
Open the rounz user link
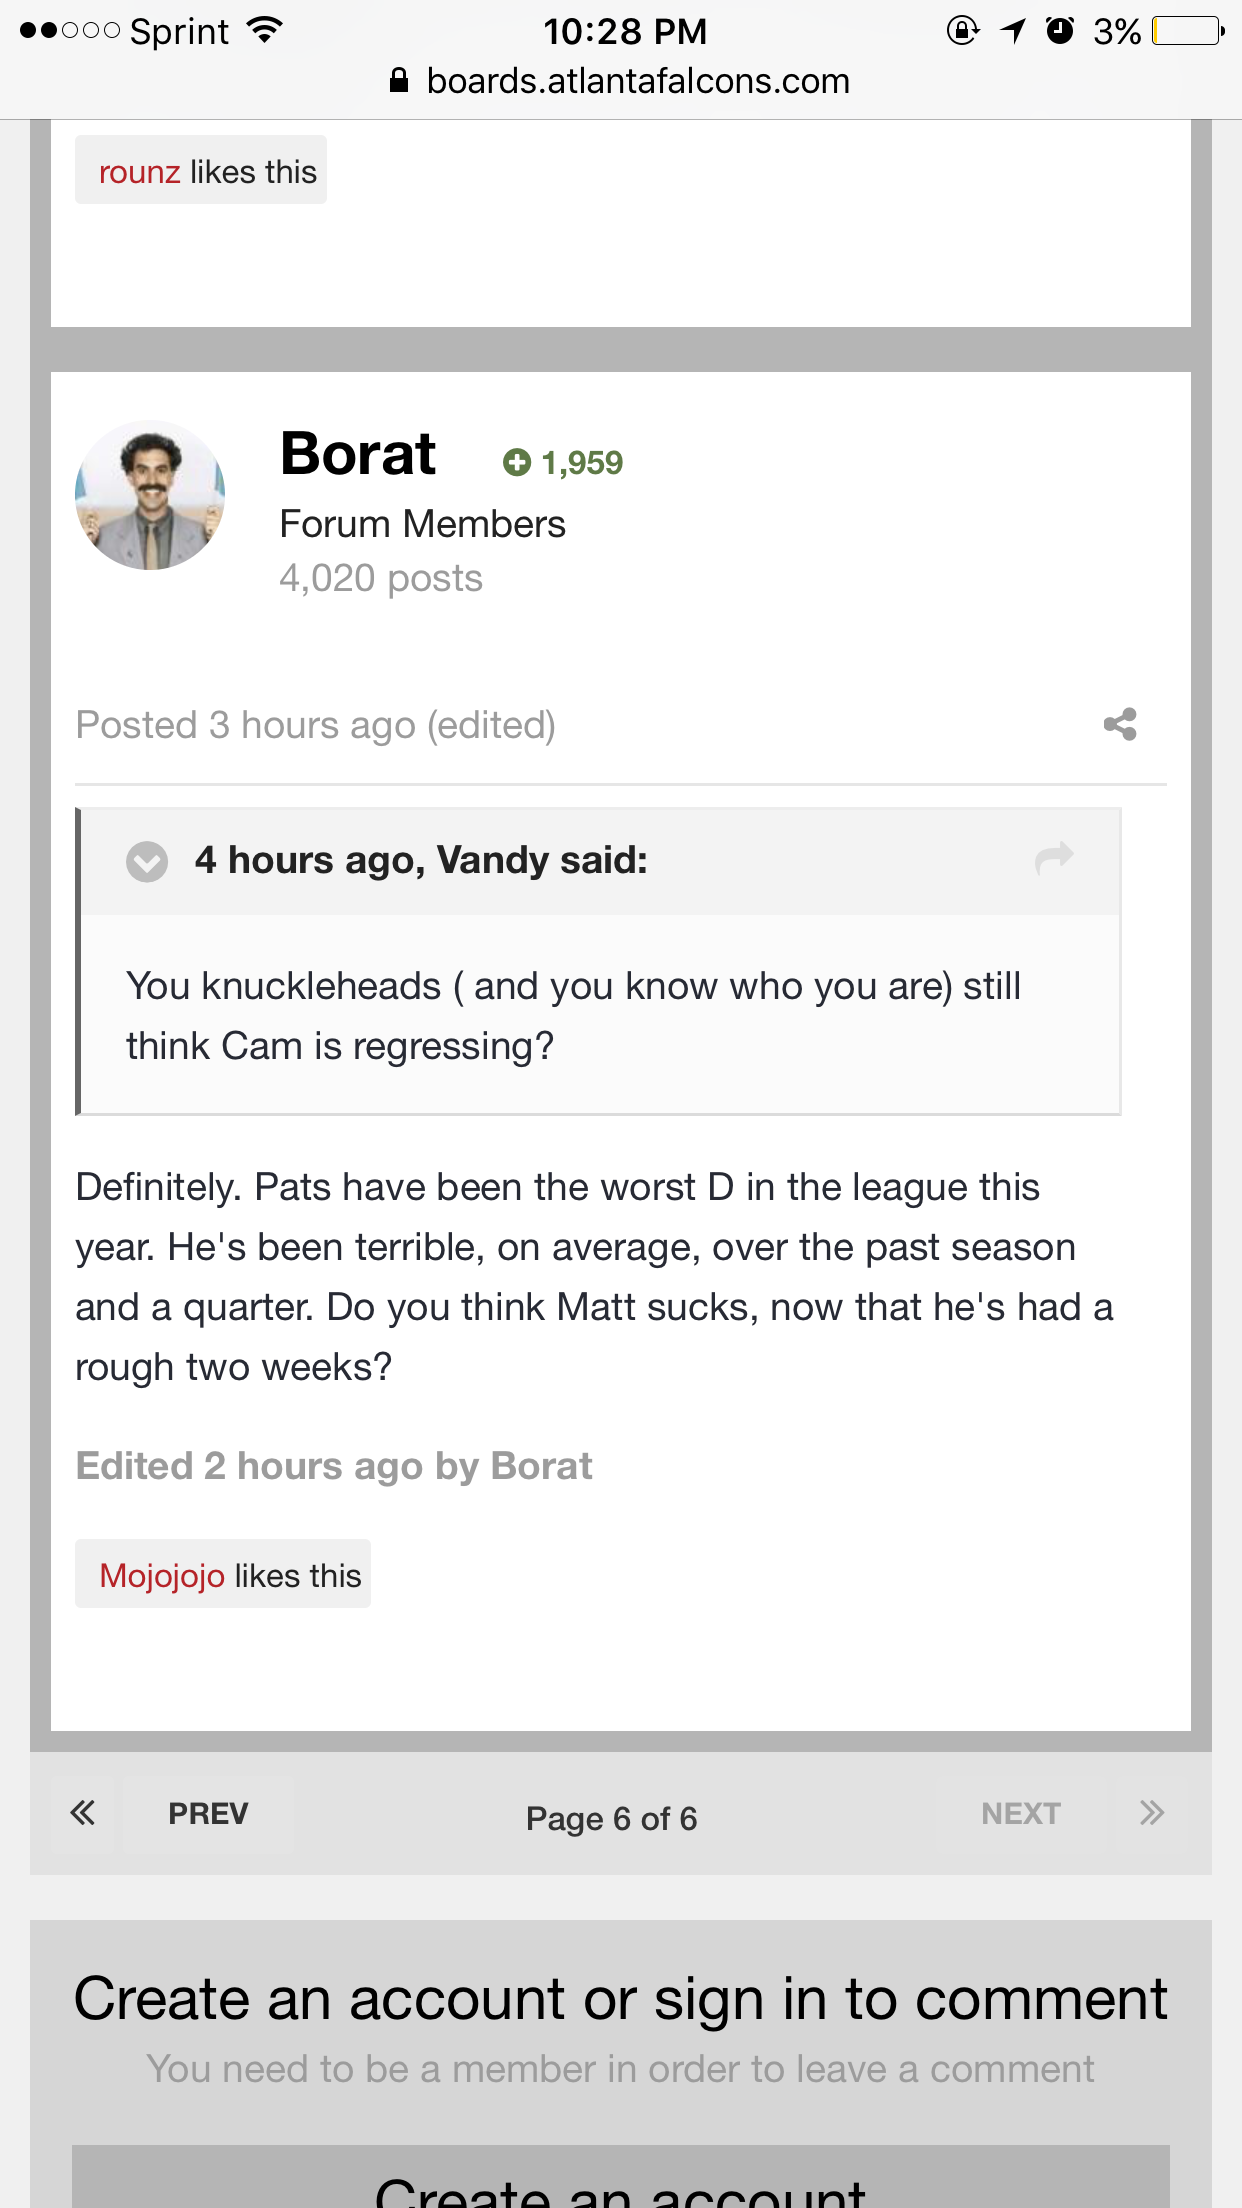[139, 172]
